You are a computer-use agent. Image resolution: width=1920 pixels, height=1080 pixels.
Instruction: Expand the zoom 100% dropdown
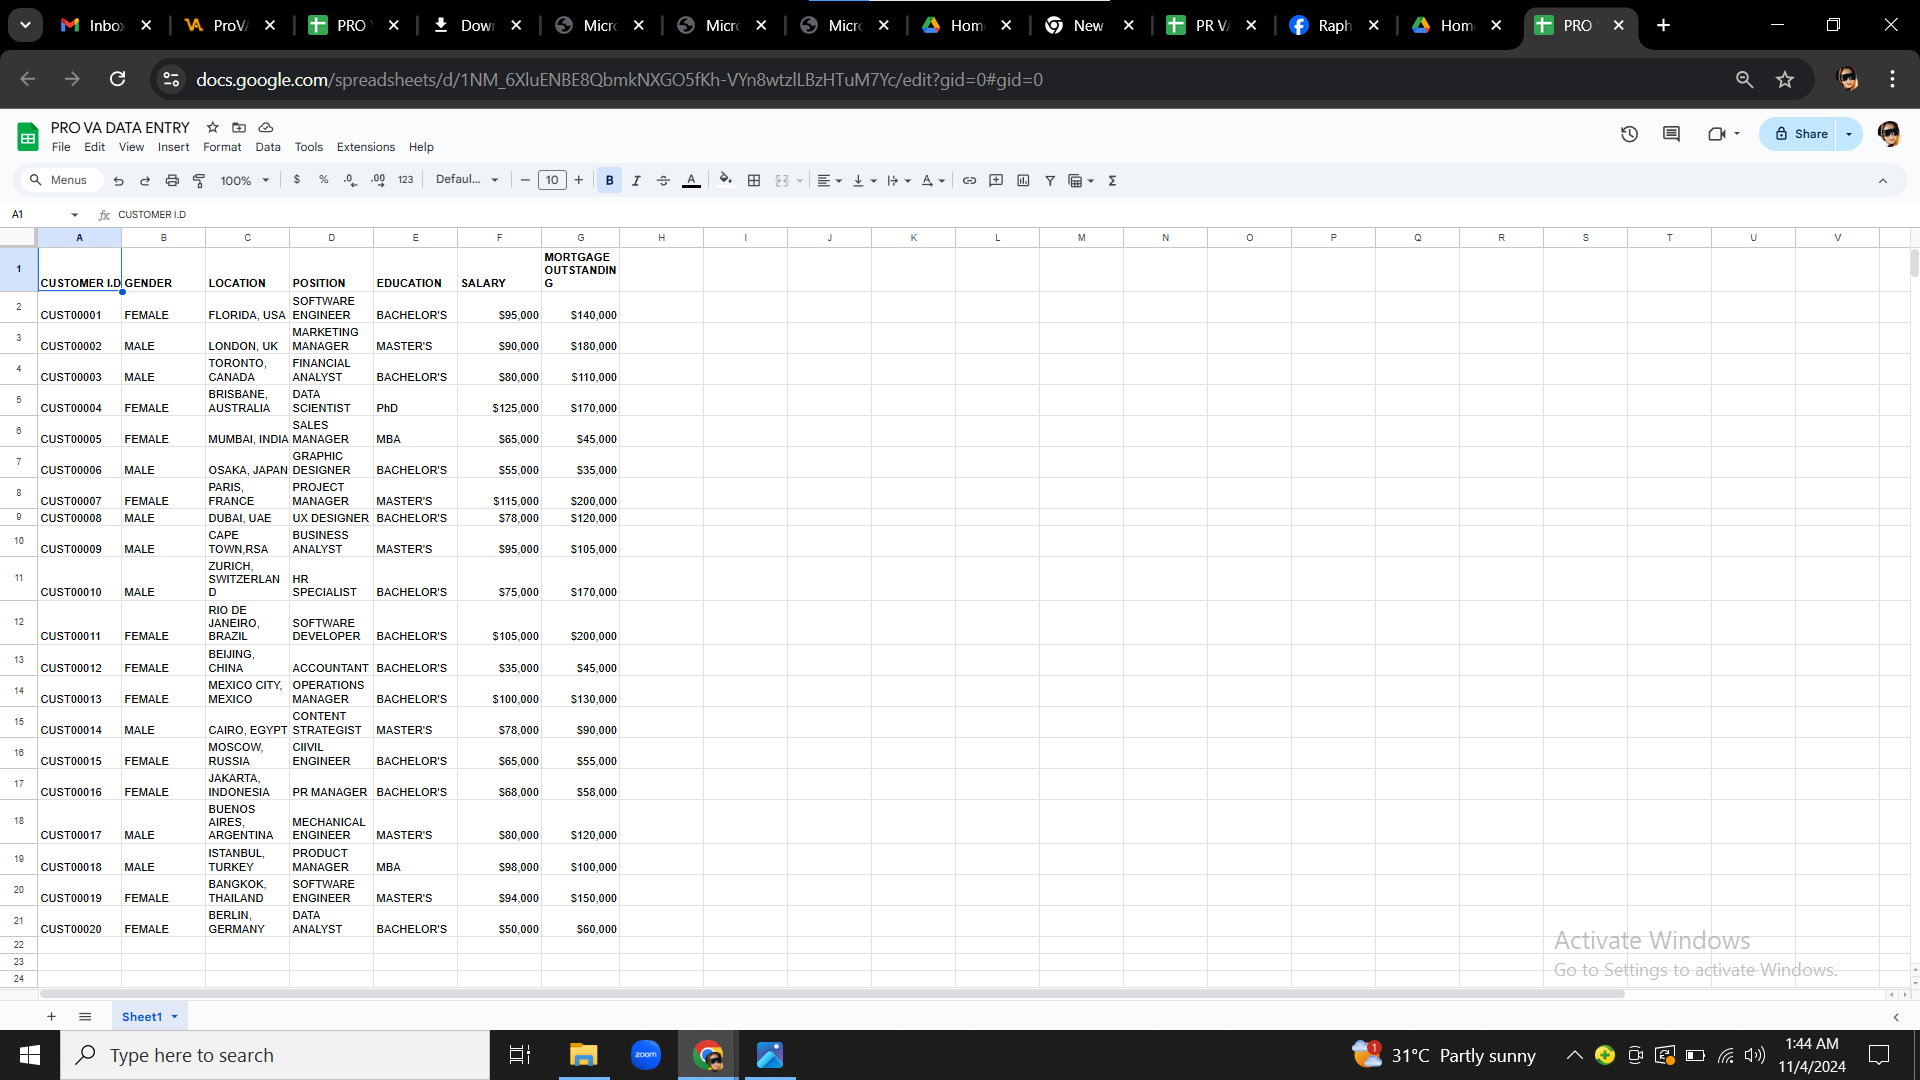tap(245, 181)
